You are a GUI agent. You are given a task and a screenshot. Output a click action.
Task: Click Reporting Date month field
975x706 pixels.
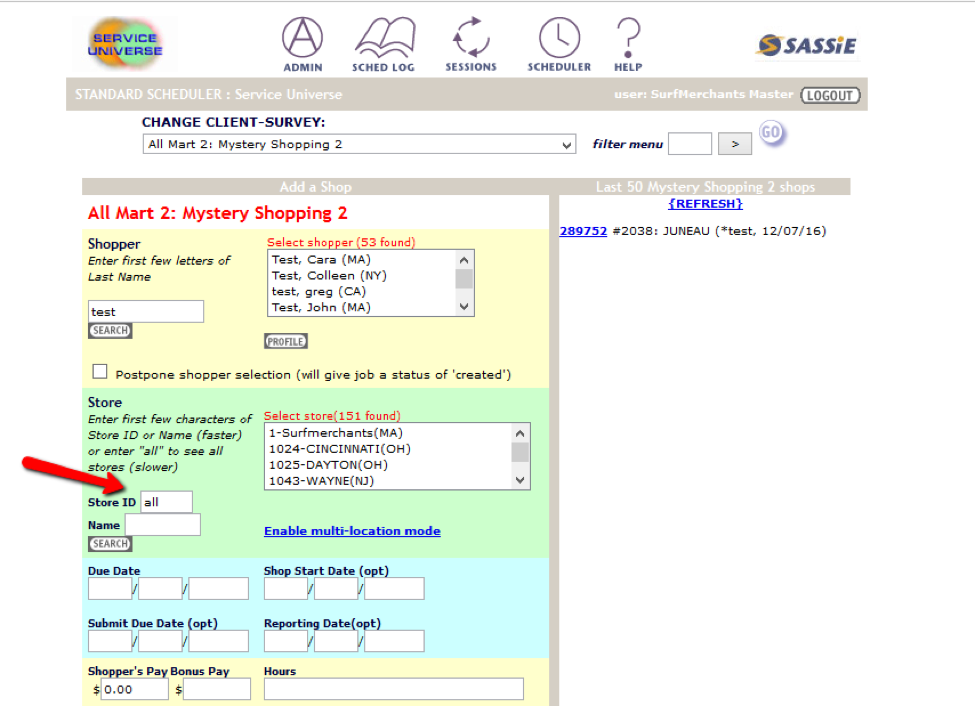[285, 641]
